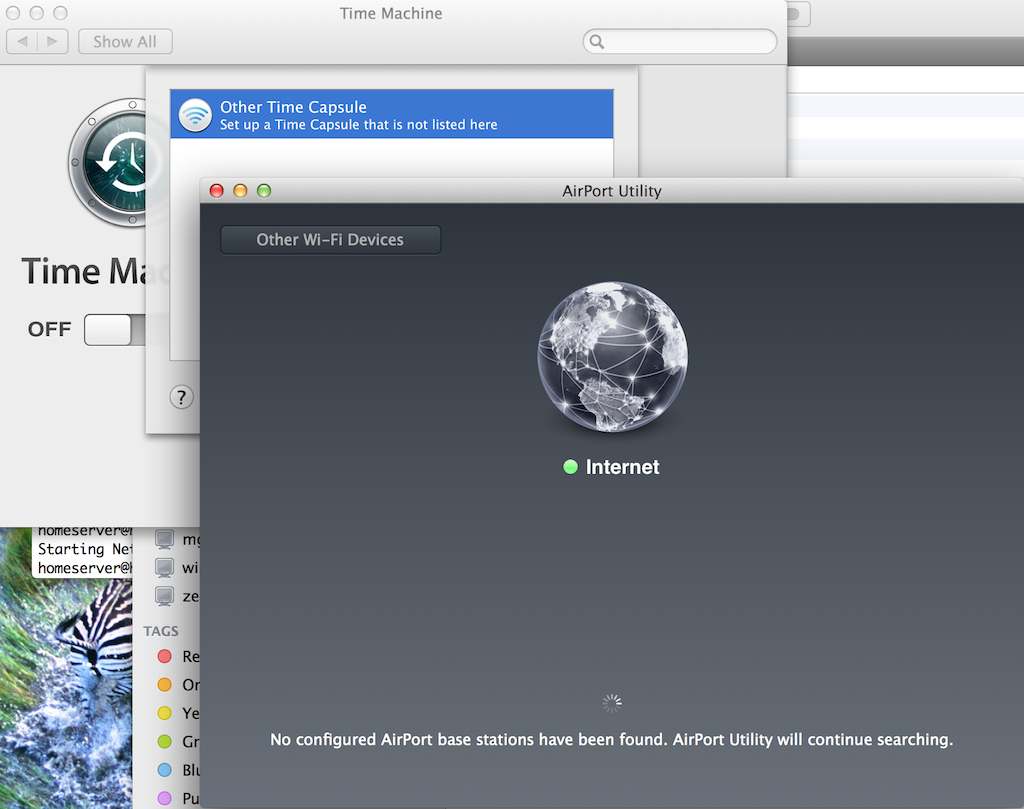Viewport: 1024px width, 809px height.
Task: Click the Wi-Fi icon beside Other Time Capsule
Action: pos(195,115)
